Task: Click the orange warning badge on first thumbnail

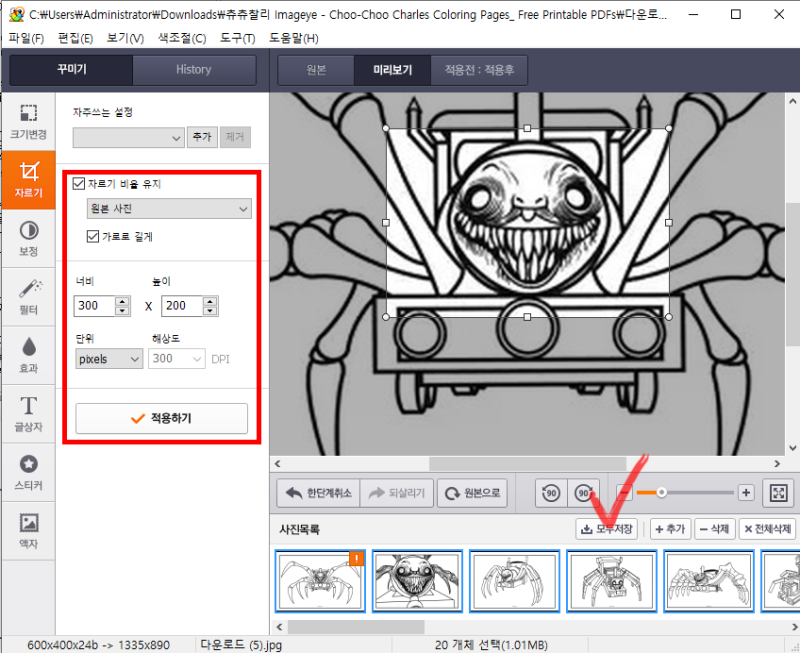Action: point(356,559)
